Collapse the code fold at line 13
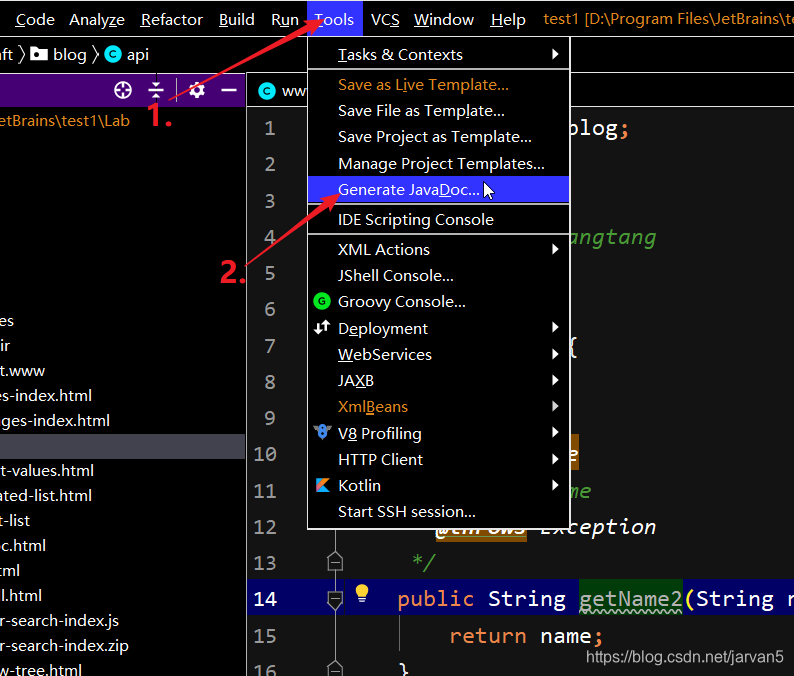Viewport: 794px width, 676px height. 335,562
